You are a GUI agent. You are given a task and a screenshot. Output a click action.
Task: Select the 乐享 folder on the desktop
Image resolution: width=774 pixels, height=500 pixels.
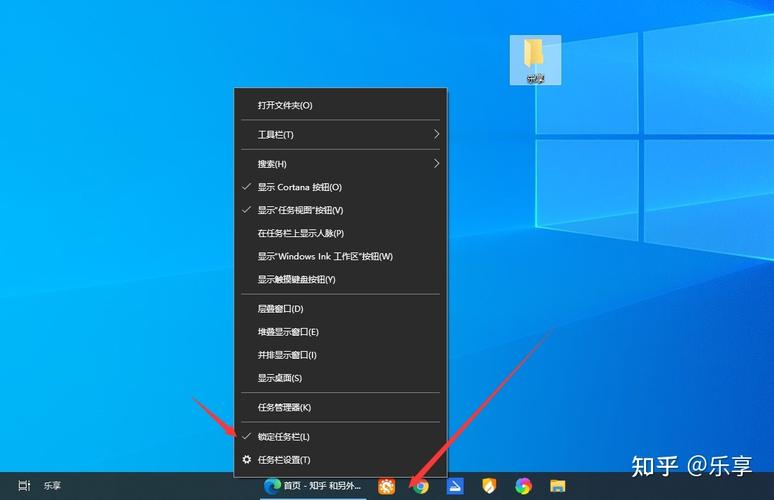[535, 60]
